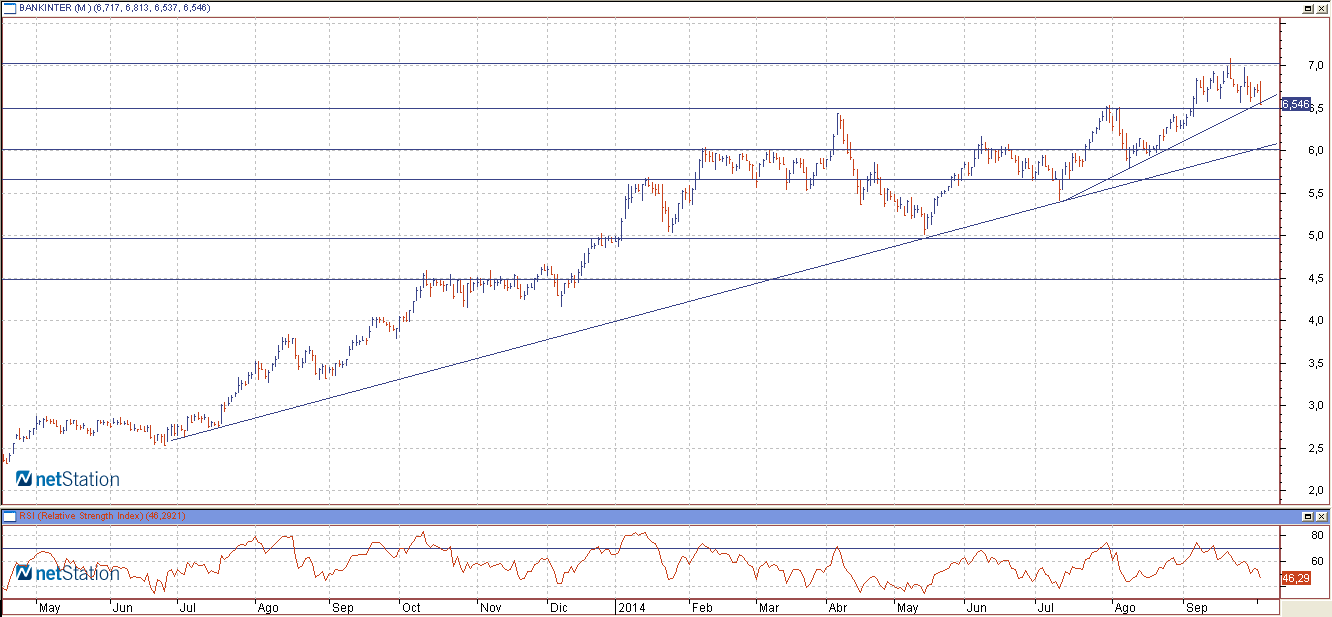
Task: Click the 60 level on RSI axis
Action: tap(1317, 561)
